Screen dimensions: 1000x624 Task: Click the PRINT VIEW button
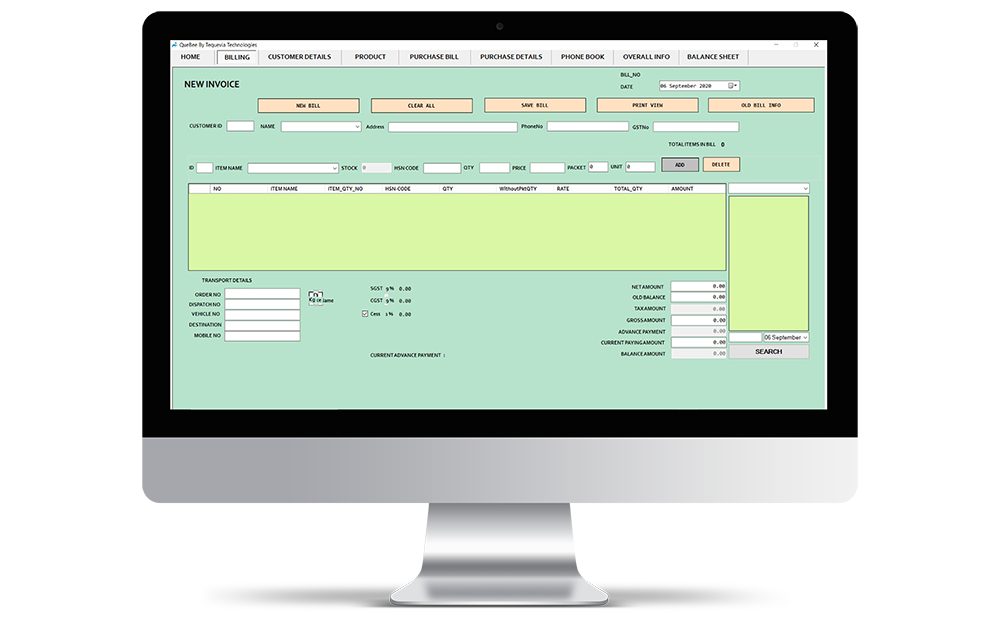point(647,105)
